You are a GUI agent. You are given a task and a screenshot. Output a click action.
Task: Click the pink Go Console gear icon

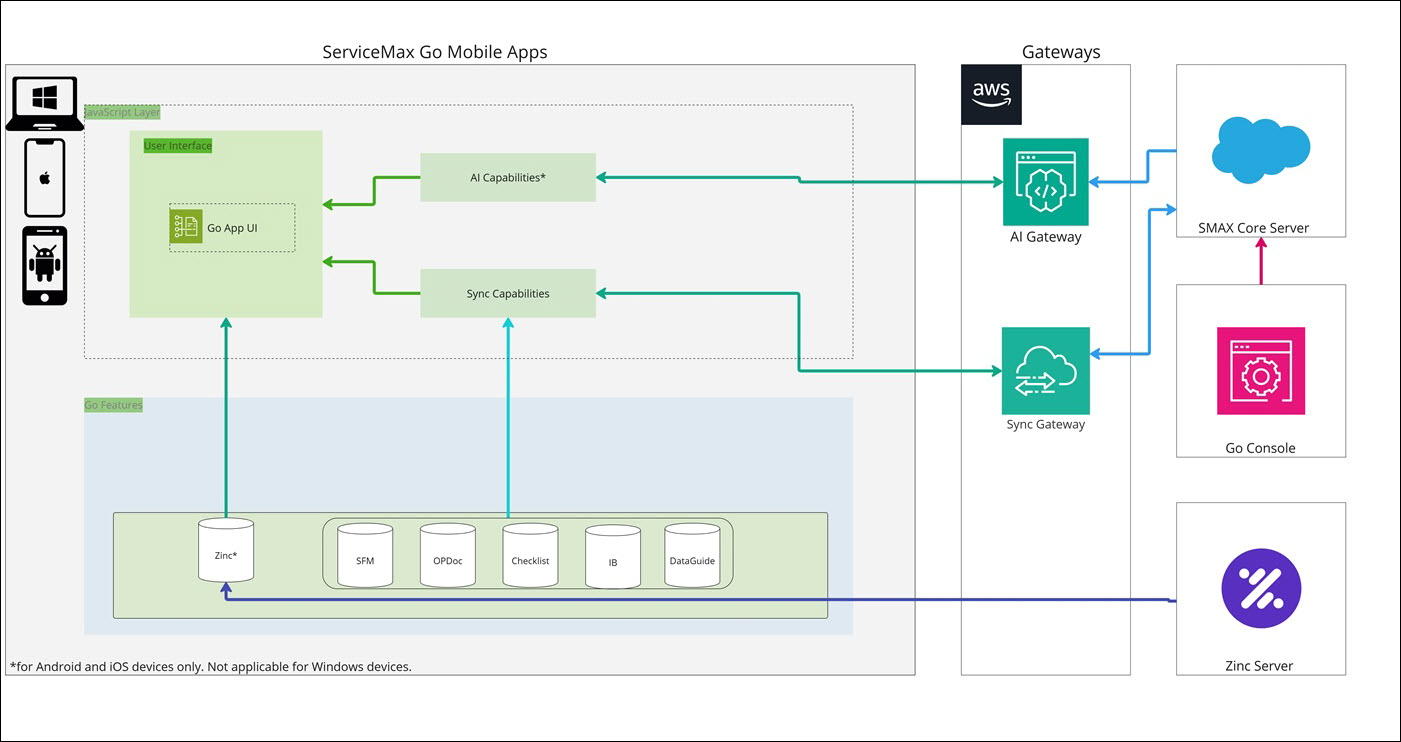pyautogui.click(x=1260, y=371)
